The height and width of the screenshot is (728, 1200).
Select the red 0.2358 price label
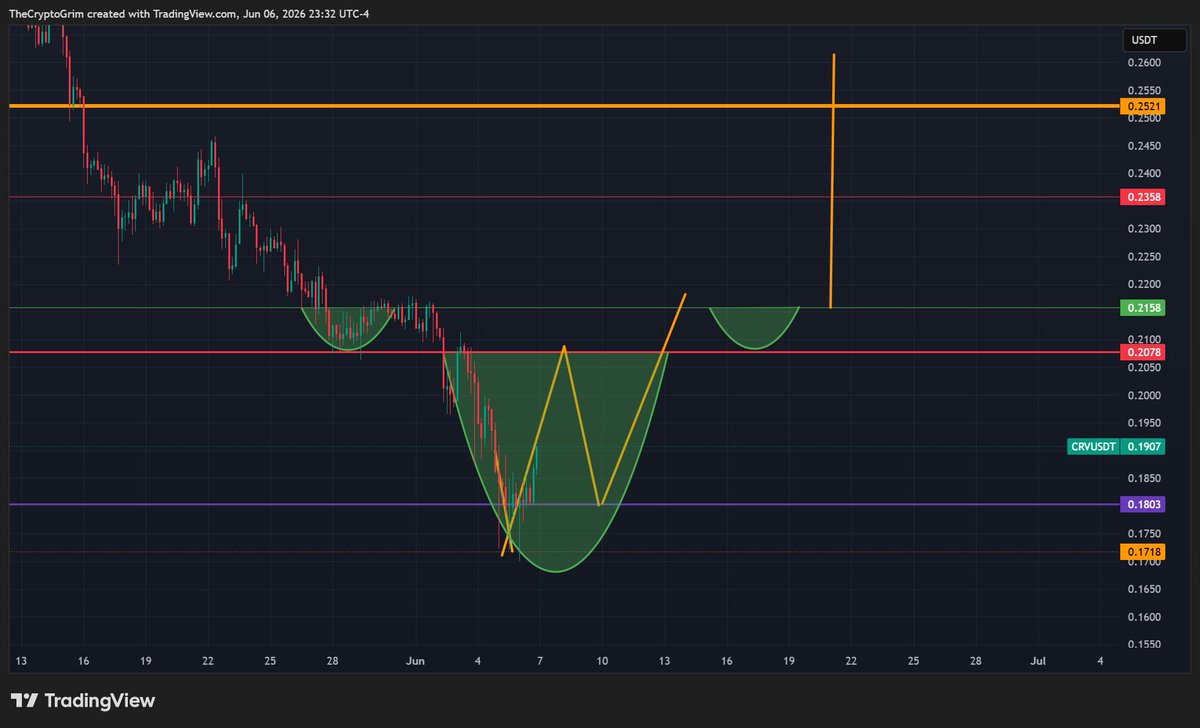1143,198
